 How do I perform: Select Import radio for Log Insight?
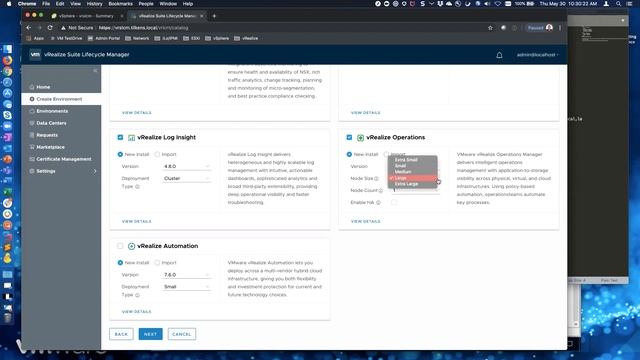pyautogui.click(x=157, y=154)
